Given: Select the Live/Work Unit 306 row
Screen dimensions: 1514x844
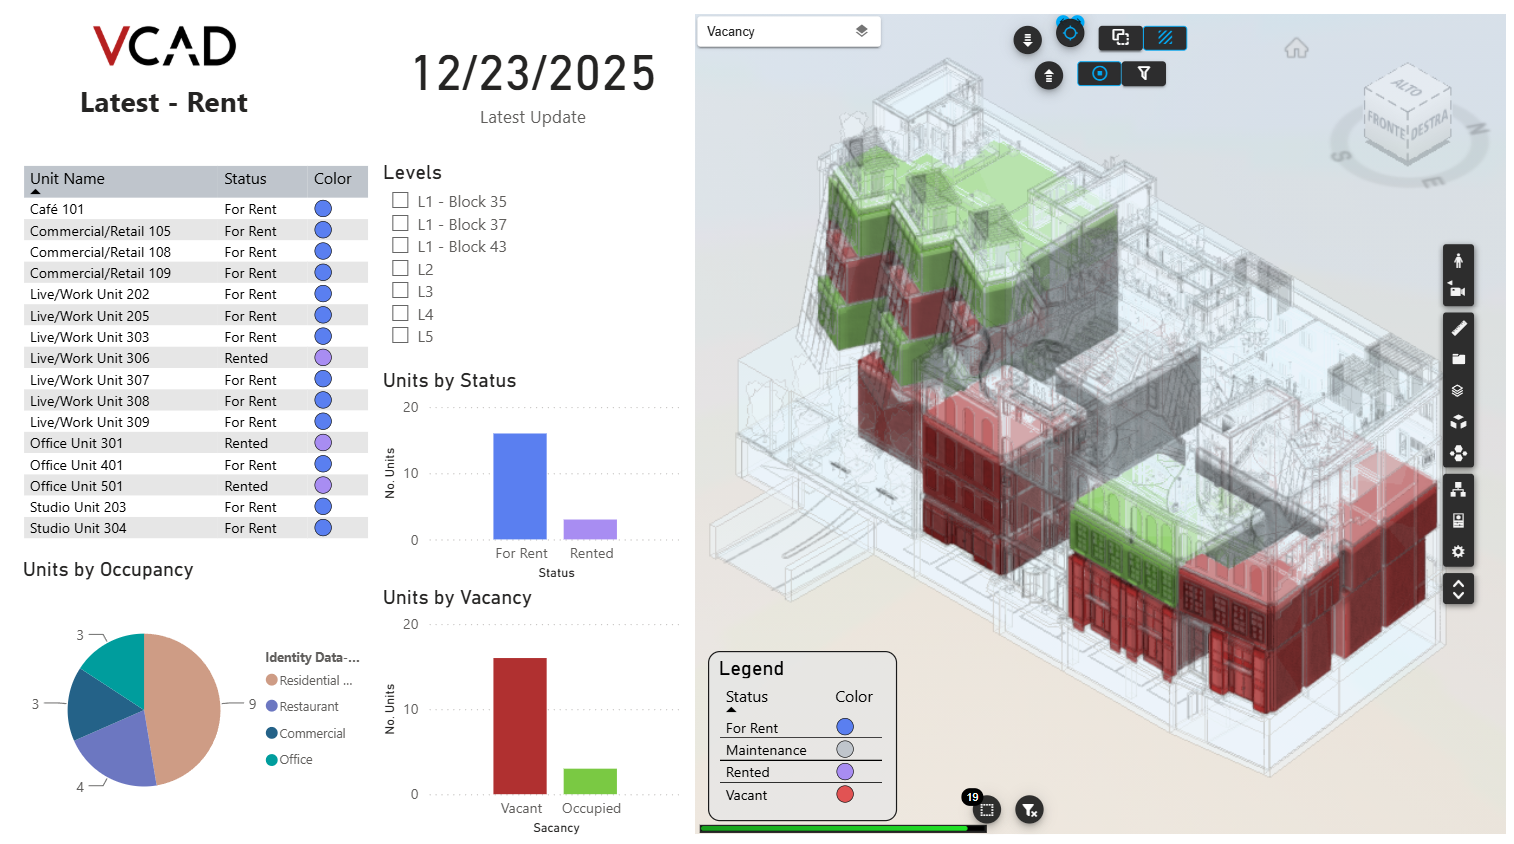Looking at the screenshot, I should (x=196, y=358).
